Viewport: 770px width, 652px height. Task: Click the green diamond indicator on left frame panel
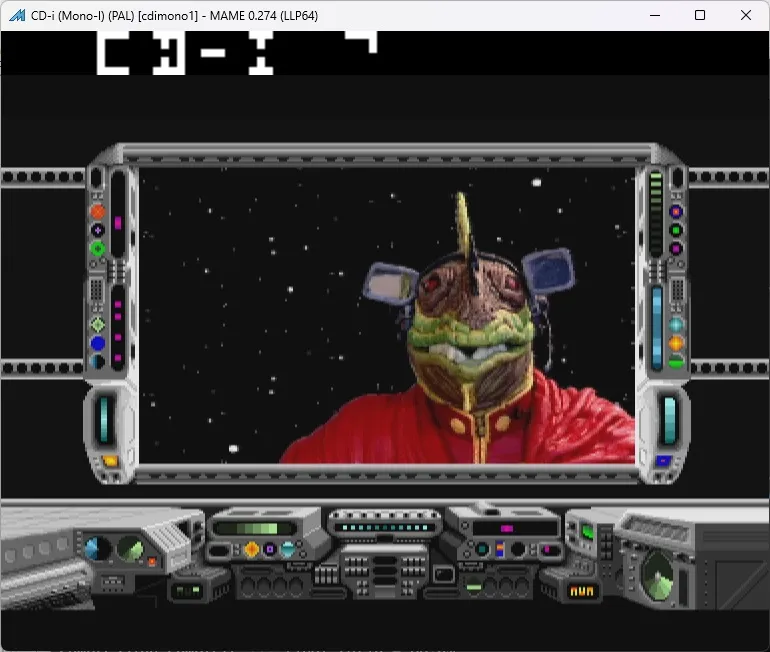click(x=98, y=324)
